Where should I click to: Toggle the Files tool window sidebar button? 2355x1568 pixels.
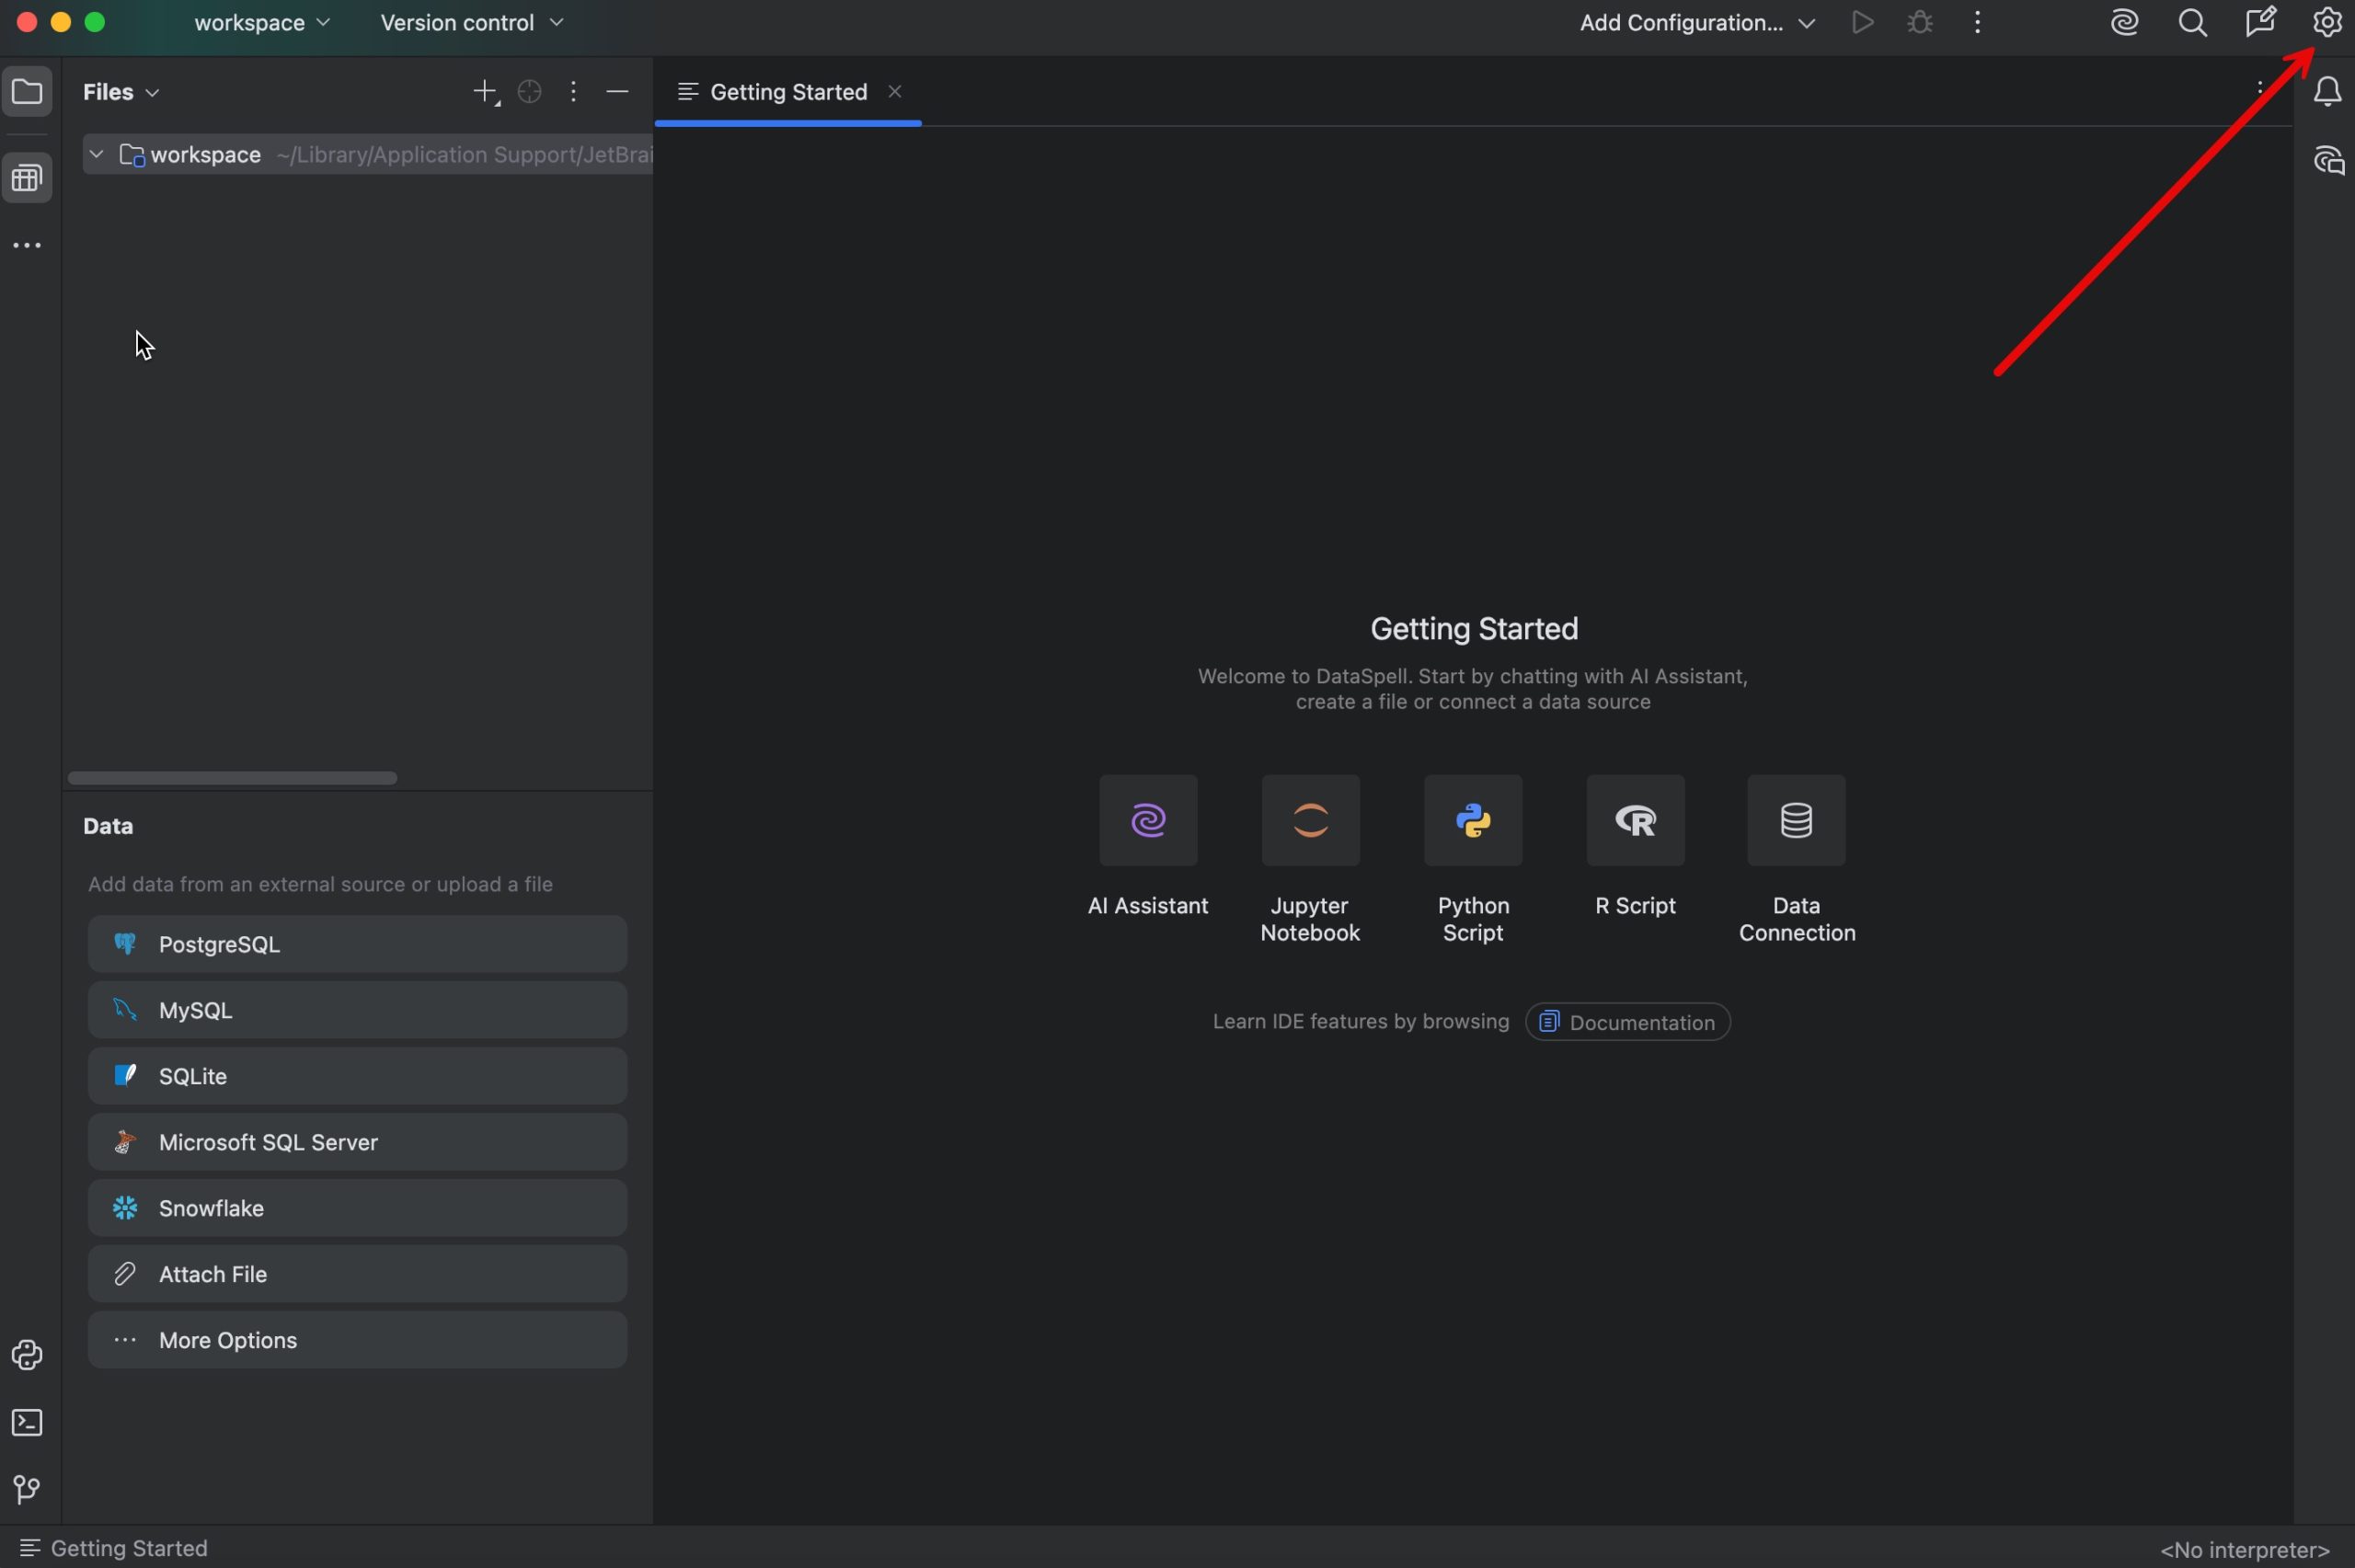click(x=27, y=92)
